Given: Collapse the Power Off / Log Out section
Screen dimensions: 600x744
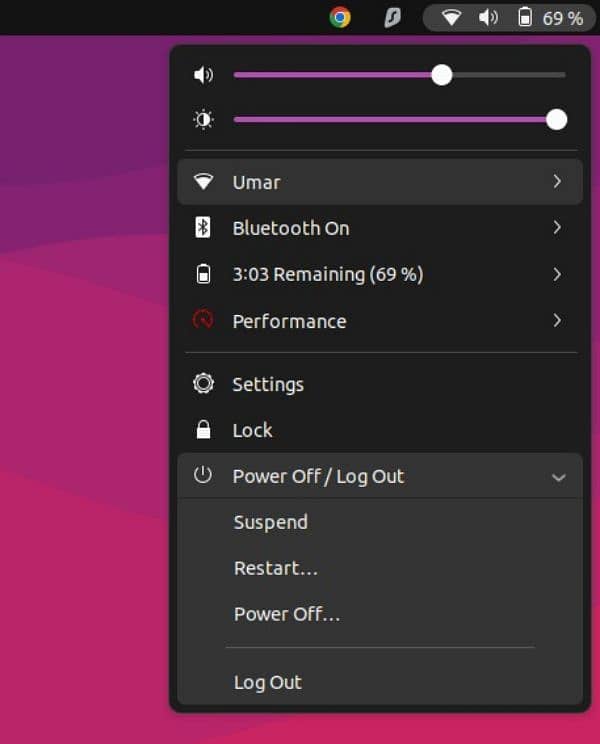Looking at the screenshot, I should point(558,477).
